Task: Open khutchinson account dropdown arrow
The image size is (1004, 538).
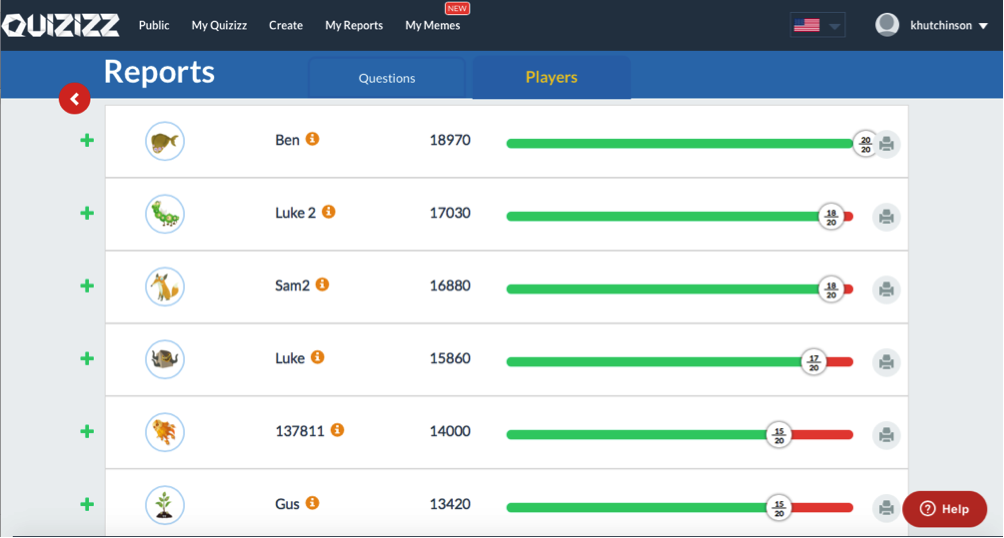Action: pos(984,26)
